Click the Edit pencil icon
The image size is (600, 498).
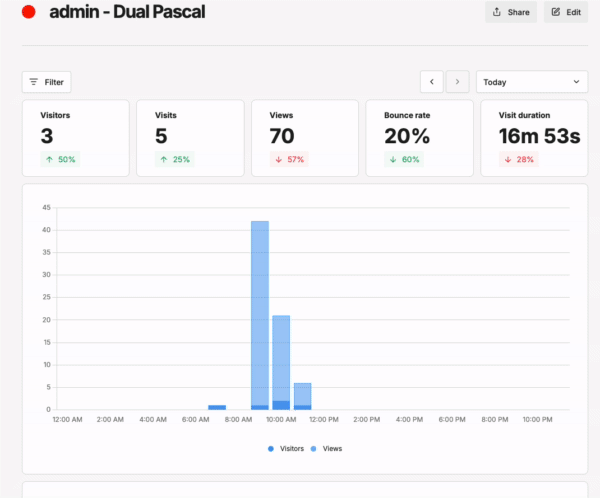(556, 12)
